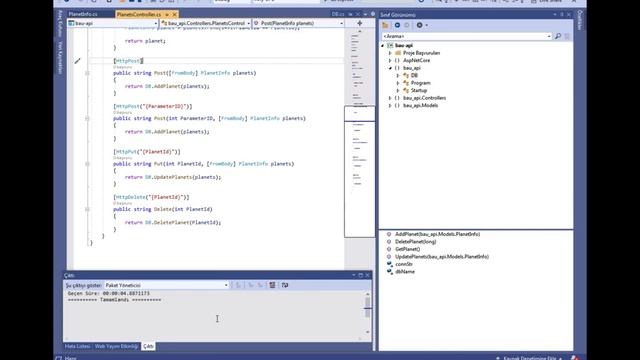Select the Startup class in Class View
Image resolution: width=640 pixels, height=360 pixels.
(x=419, y=91)
